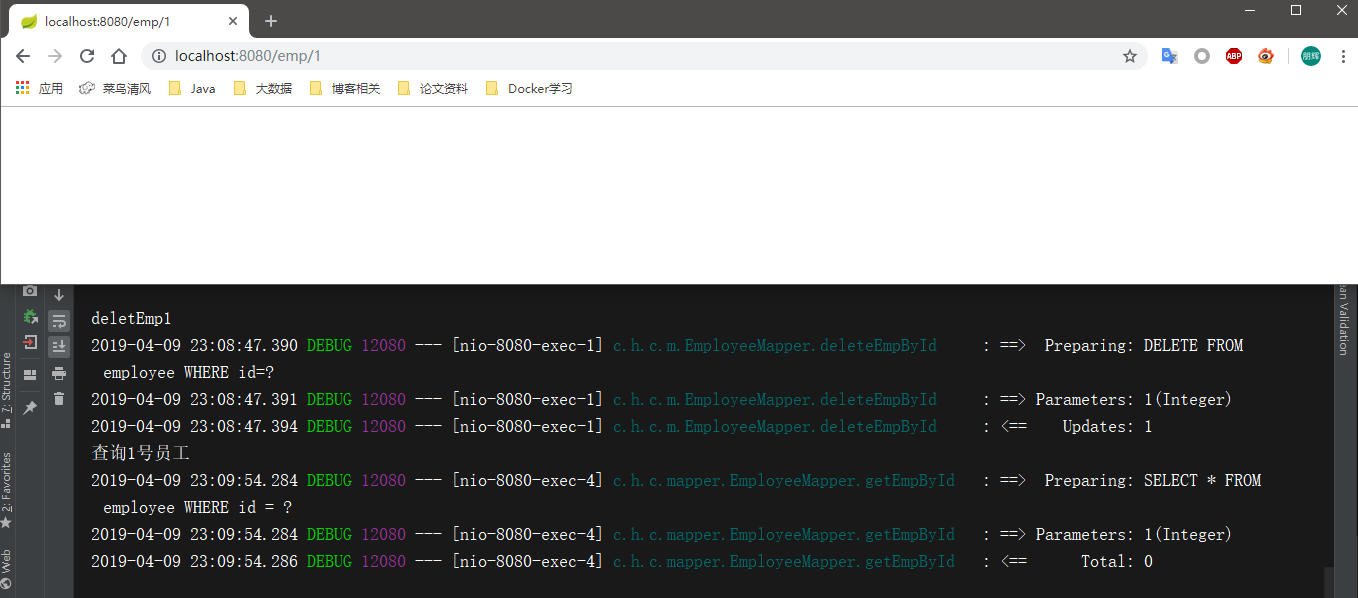Open Adblock Plus extension
Image resolution: width=1358 pixels, height=598 pixels.
click(1234, 56)
